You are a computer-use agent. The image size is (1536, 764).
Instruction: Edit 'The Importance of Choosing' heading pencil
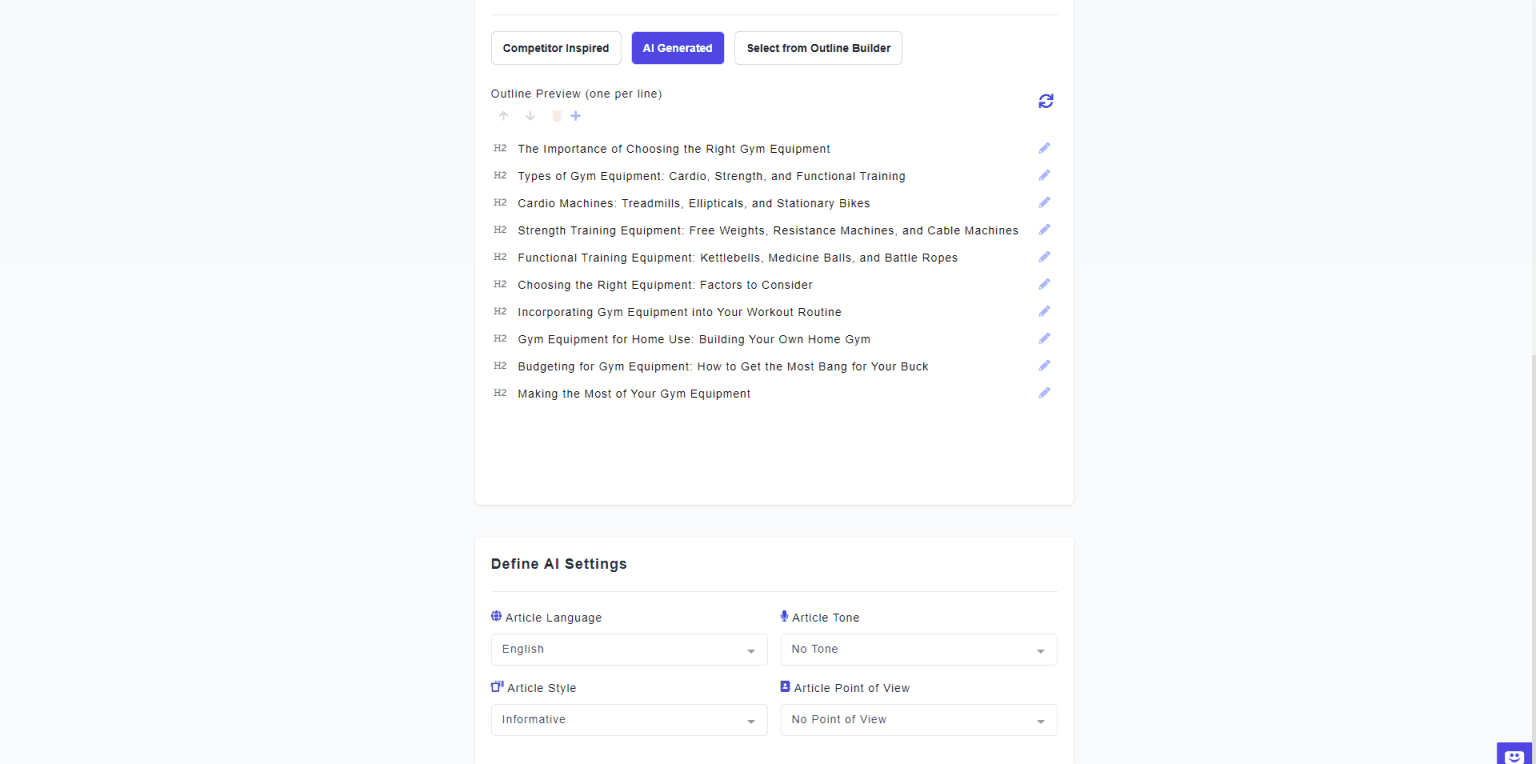coord(1044,148)
